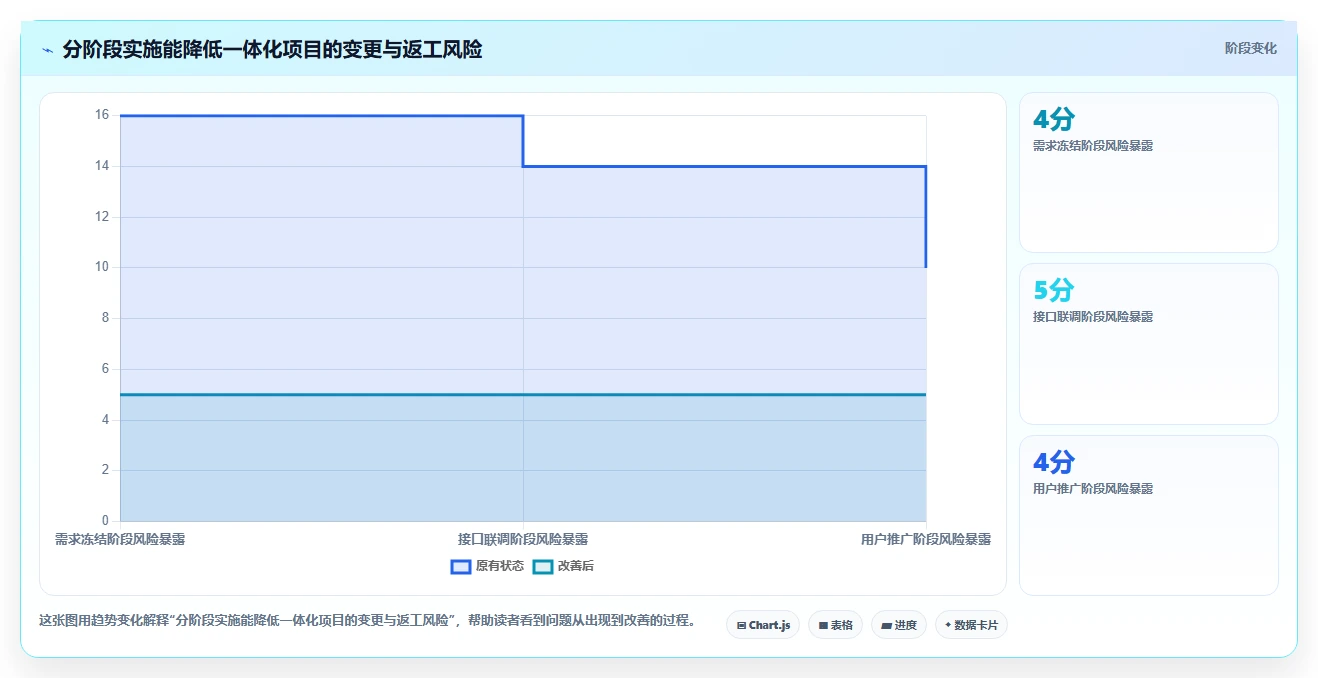This screenshot has height=678, width=1318.
Task: Toggle the 改善后 legend series
Action: 563,566
